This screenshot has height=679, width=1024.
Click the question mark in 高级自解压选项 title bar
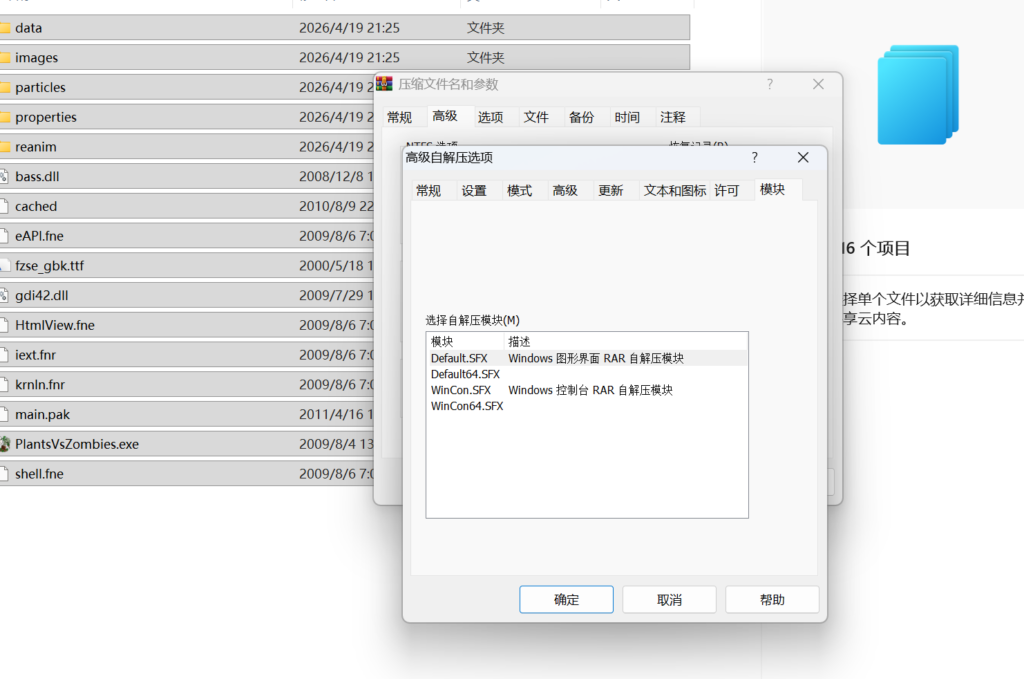coord(754,158)
